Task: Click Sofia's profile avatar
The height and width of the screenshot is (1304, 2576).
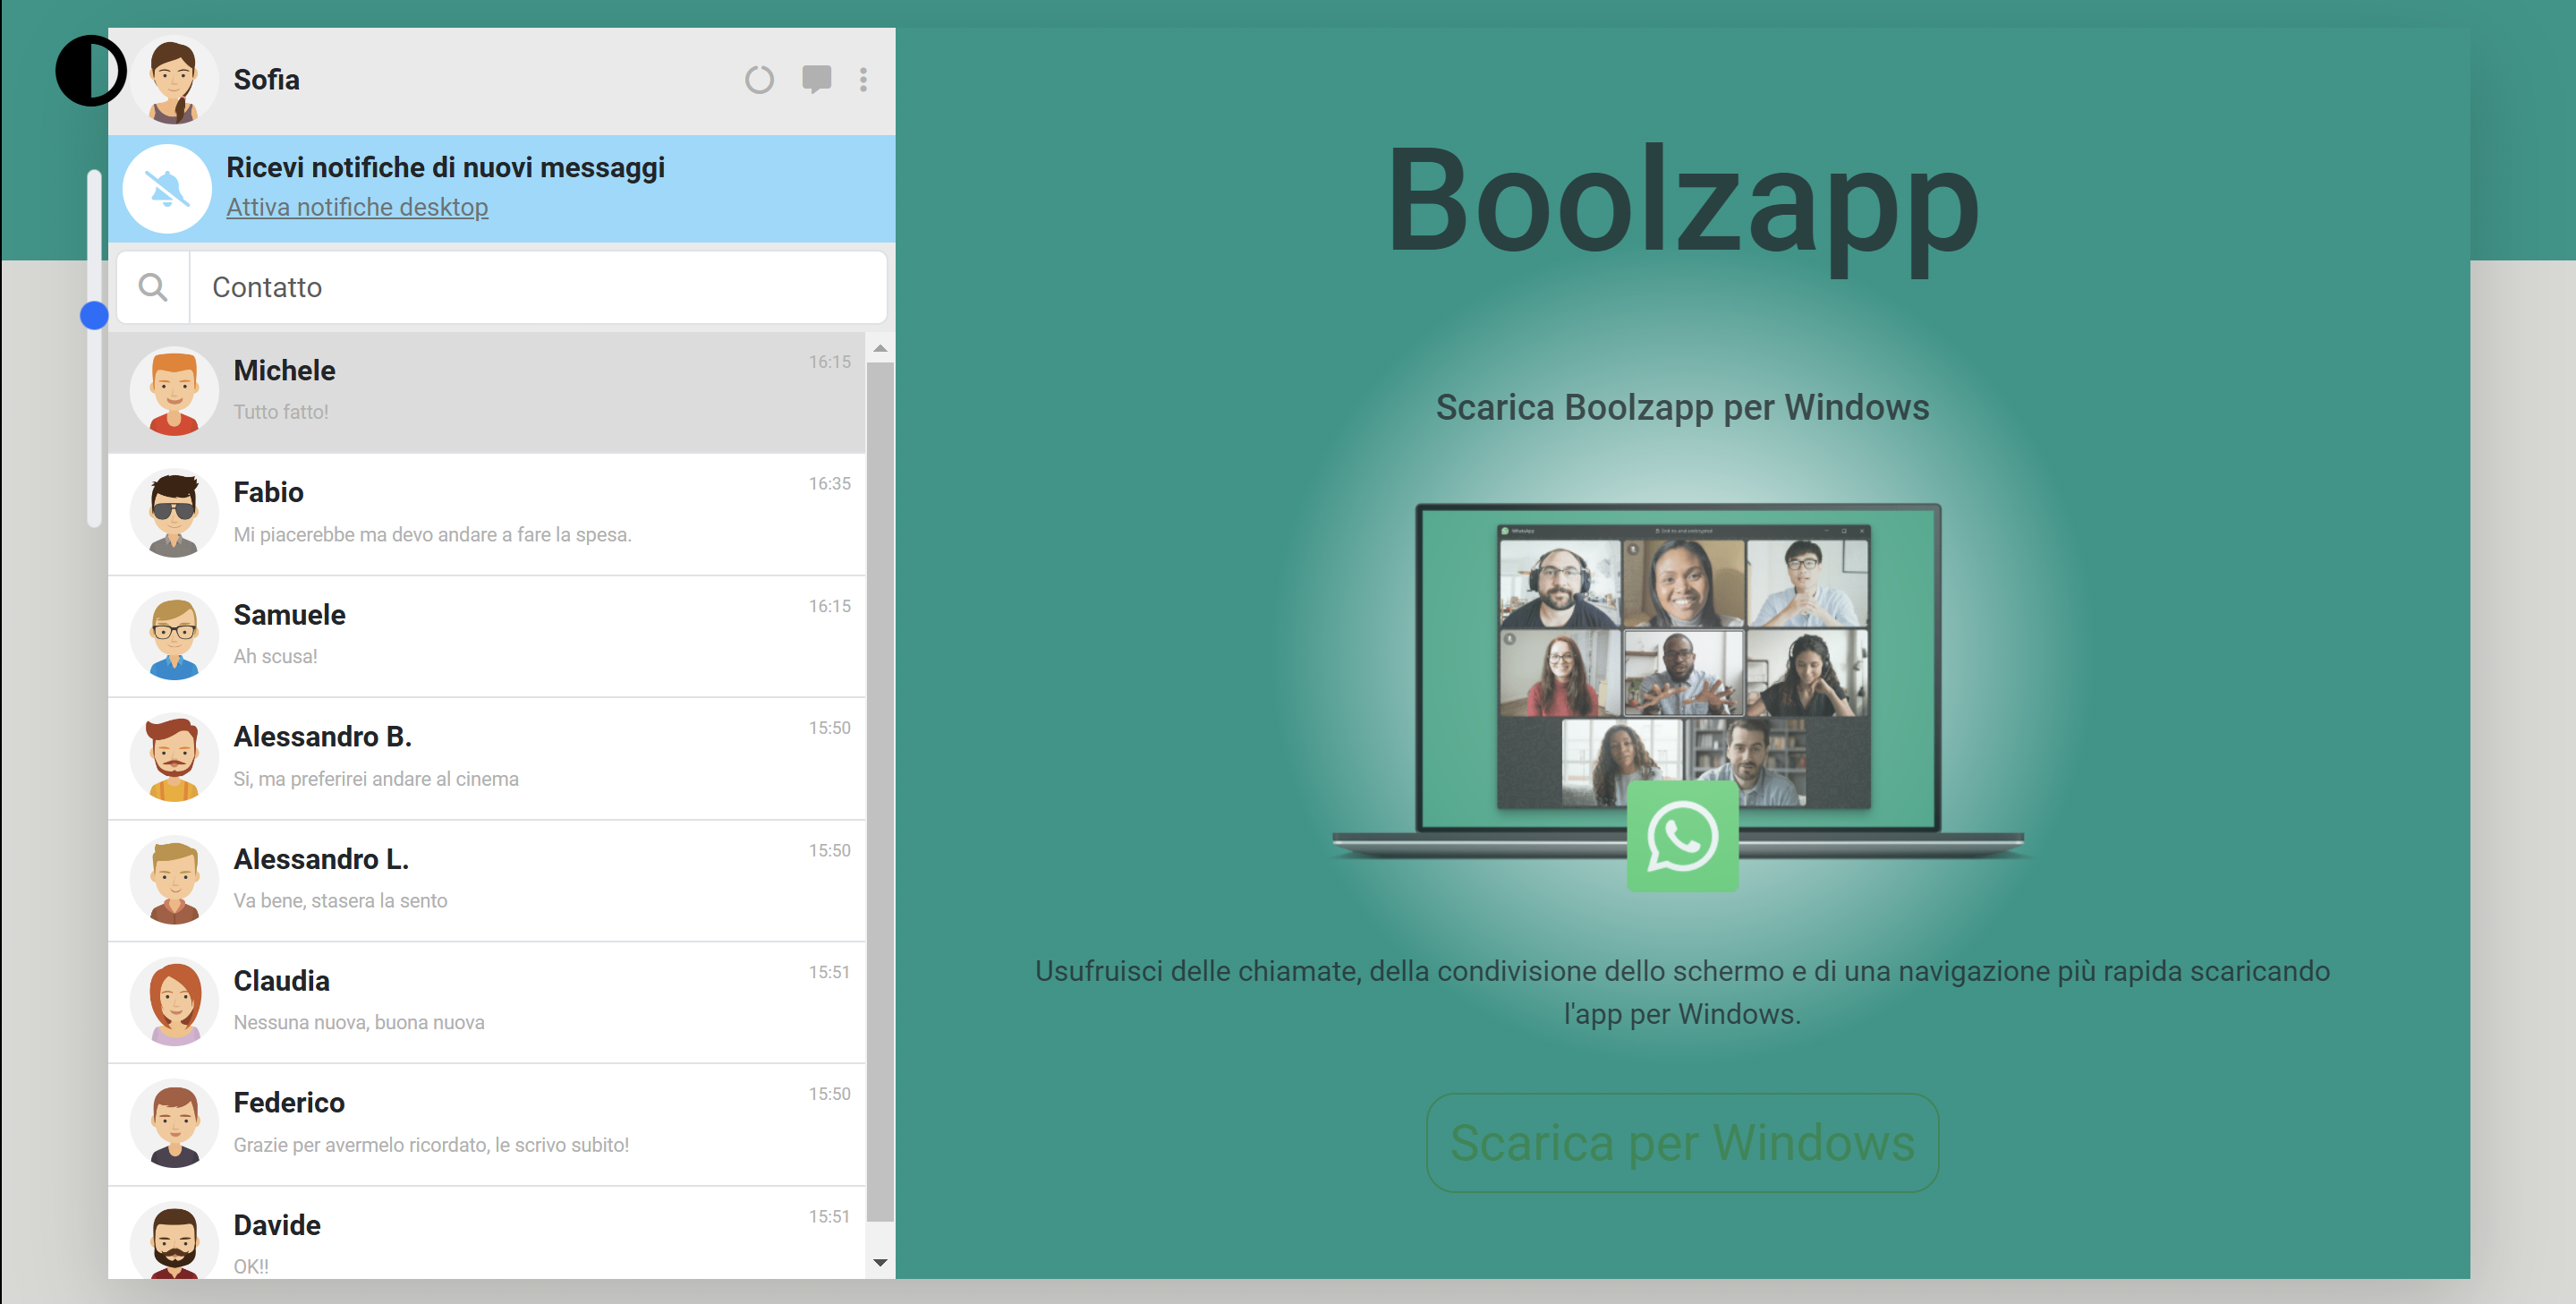Action: coord(174,81)
